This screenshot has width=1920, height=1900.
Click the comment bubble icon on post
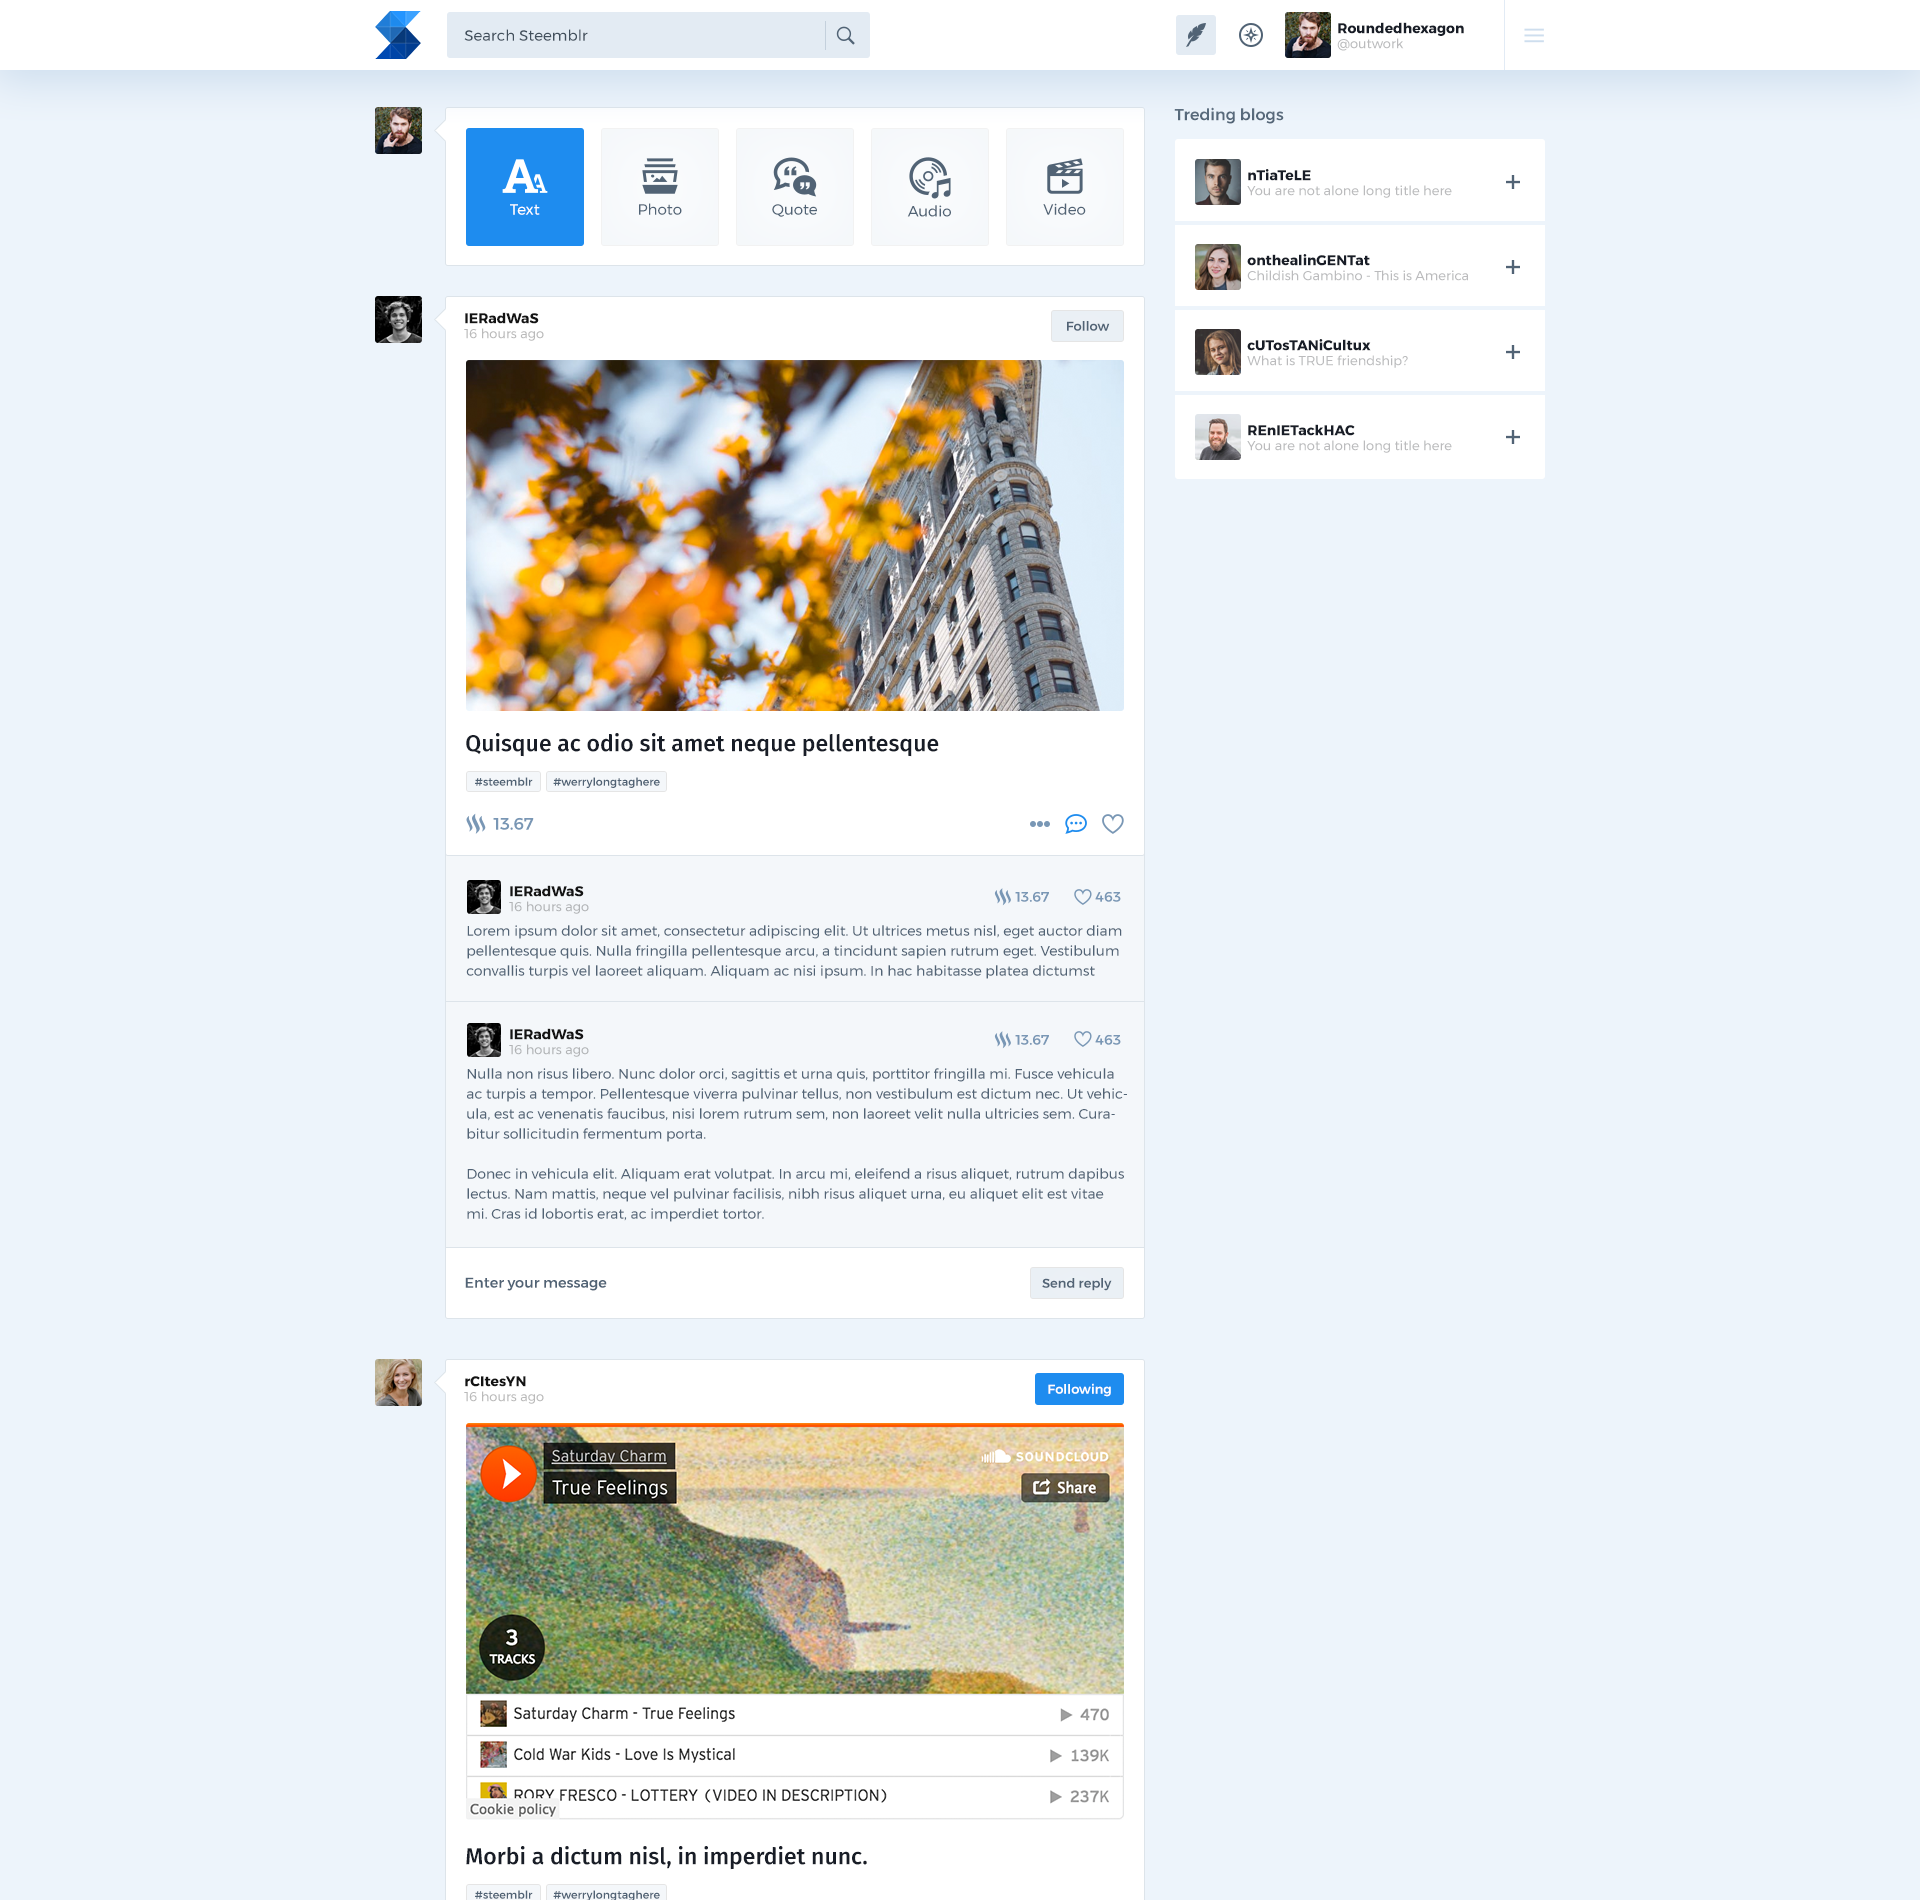(1075, 824)
